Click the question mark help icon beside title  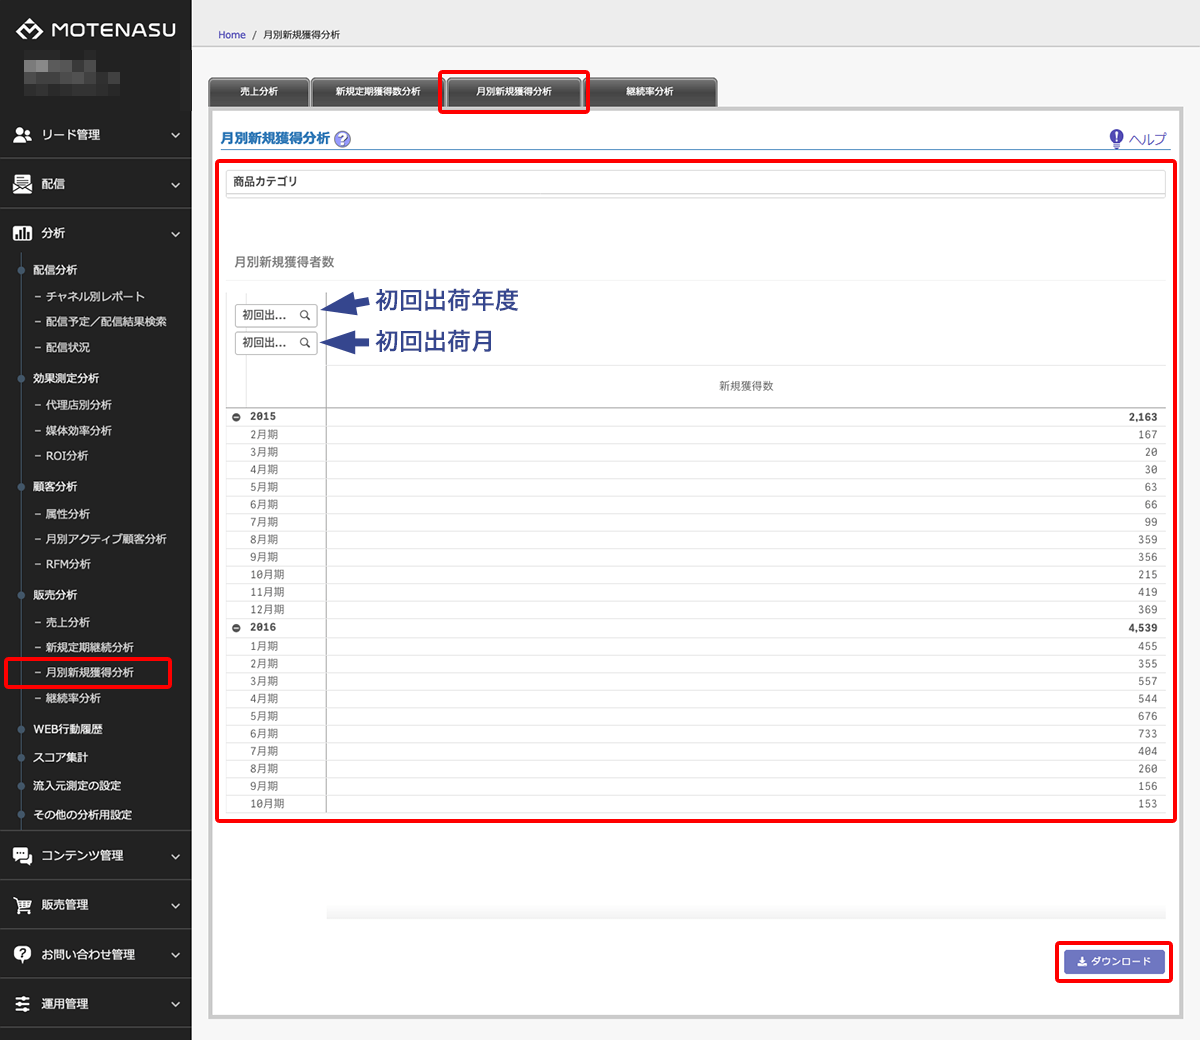coord(343,139)
